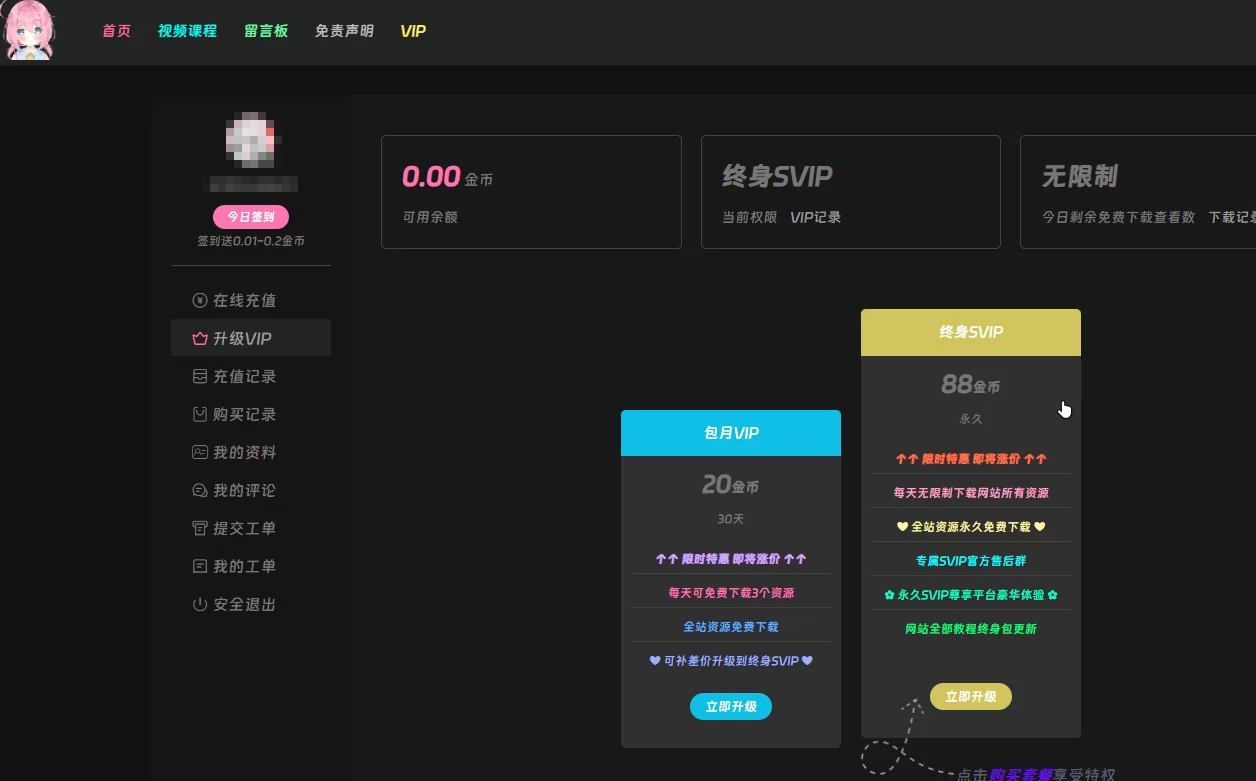Click the yen icon beside 在线充值

200,301
